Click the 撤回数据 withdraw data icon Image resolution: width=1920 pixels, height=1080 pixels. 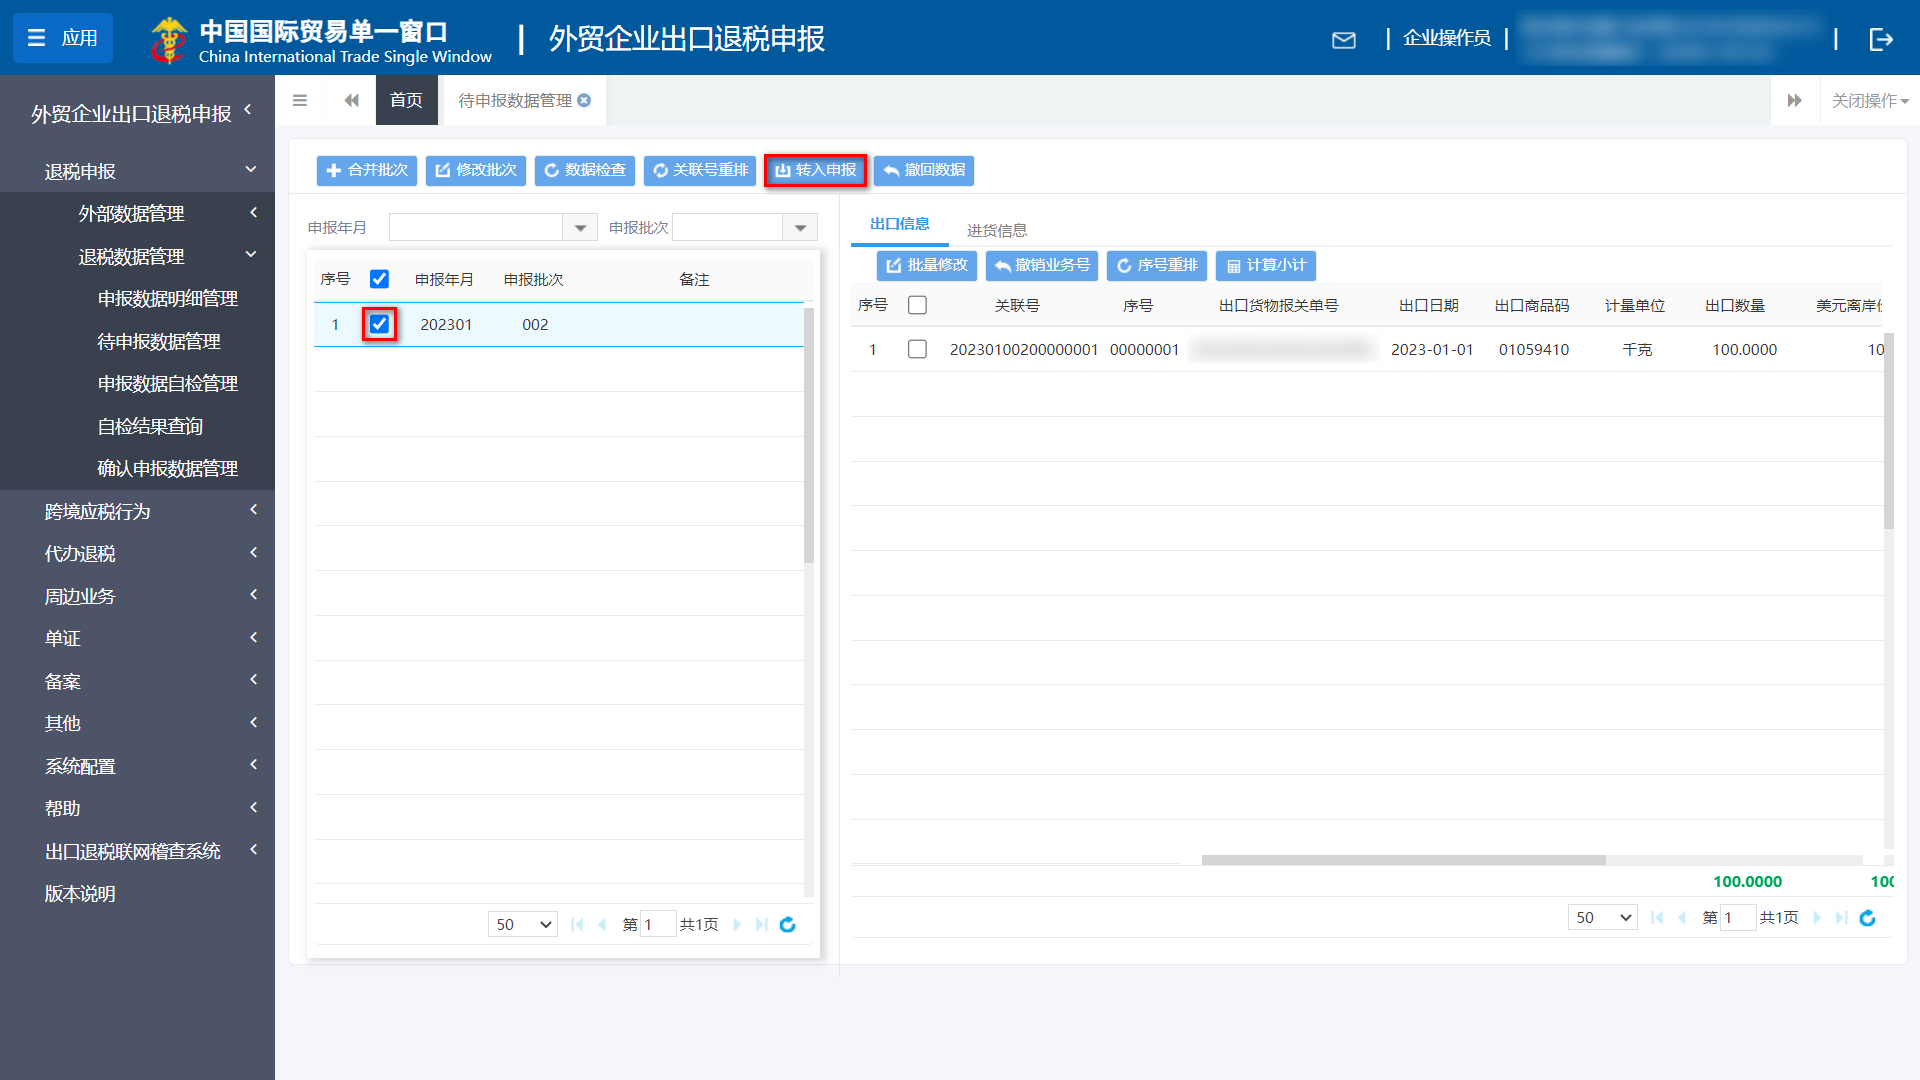pos(924,170)
